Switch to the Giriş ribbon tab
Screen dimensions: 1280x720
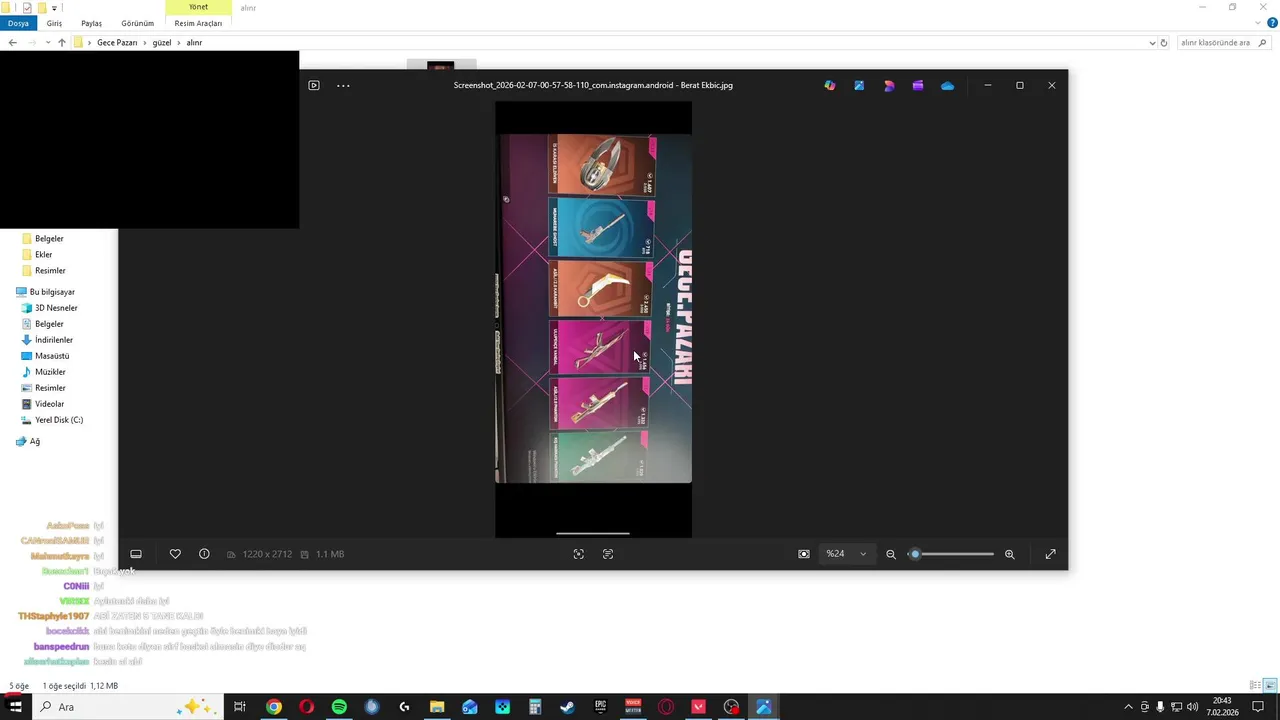point(54,23)
